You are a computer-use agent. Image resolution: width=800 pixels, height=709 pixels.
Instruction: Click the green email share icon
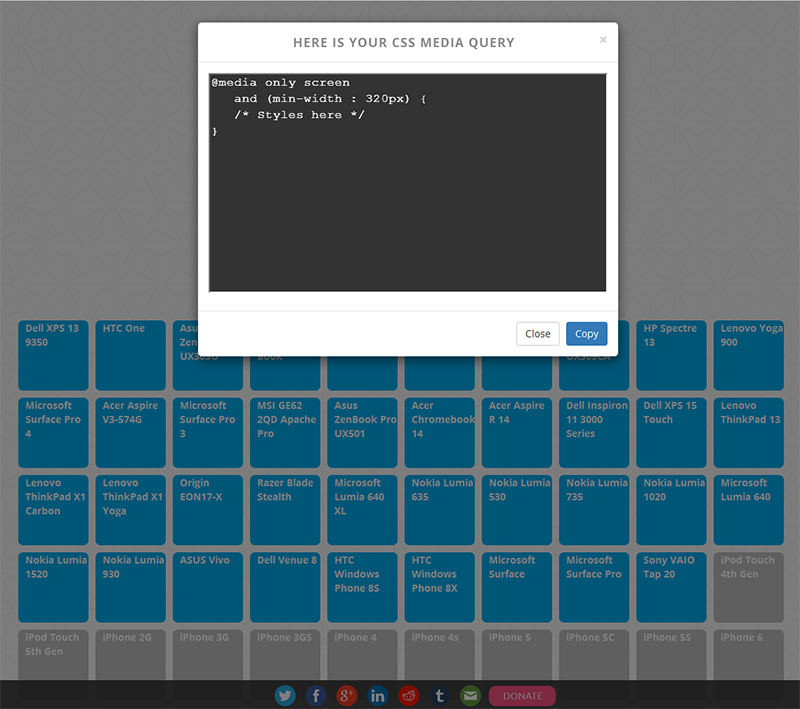pyautogui.click(x=470, y=696)
